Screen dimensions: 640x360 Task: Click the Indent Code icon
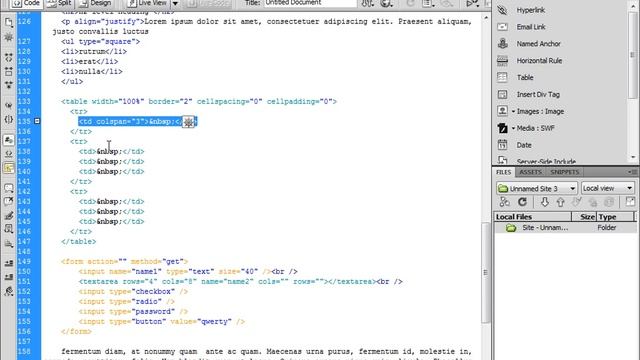[x=9, y=264]
